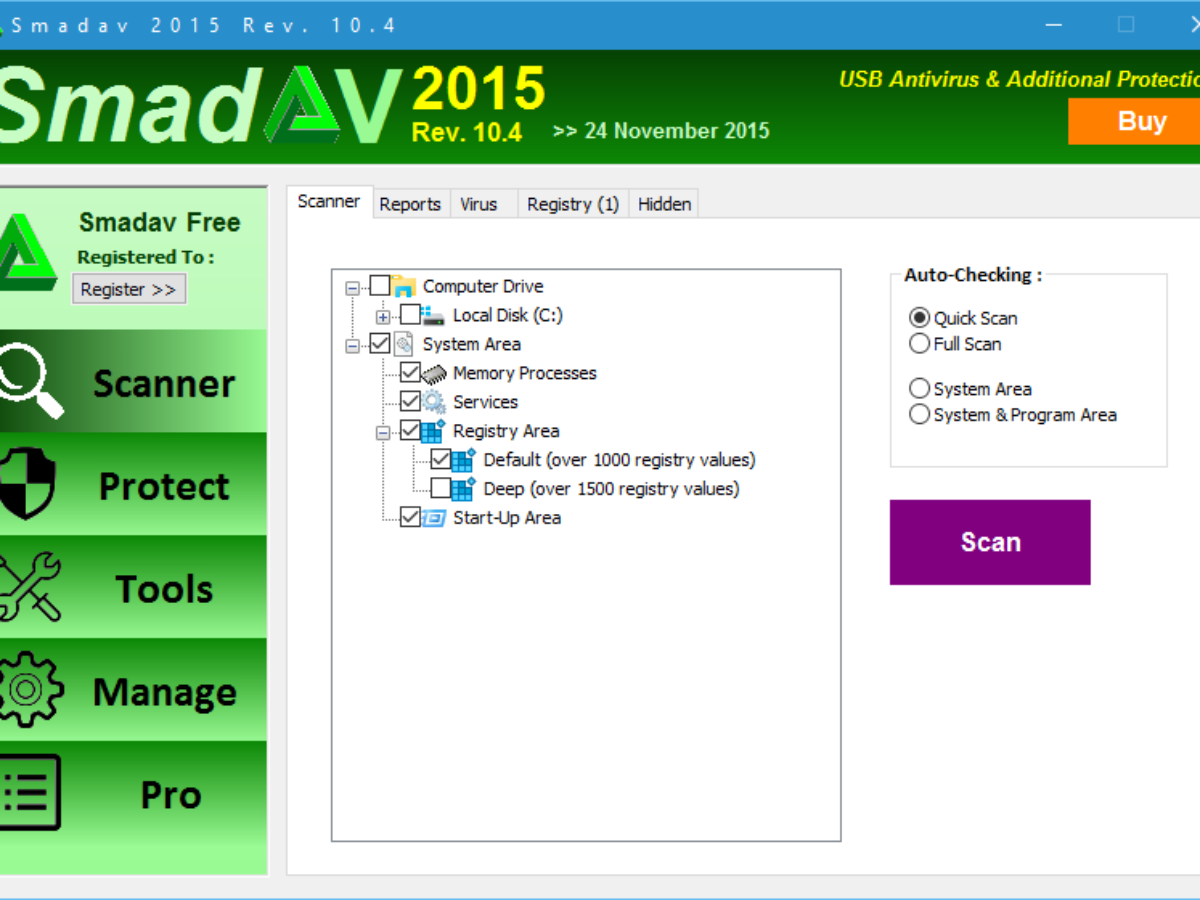Collapse the Registry Area tree node
1200x900 pixels.
click(382, 433)
